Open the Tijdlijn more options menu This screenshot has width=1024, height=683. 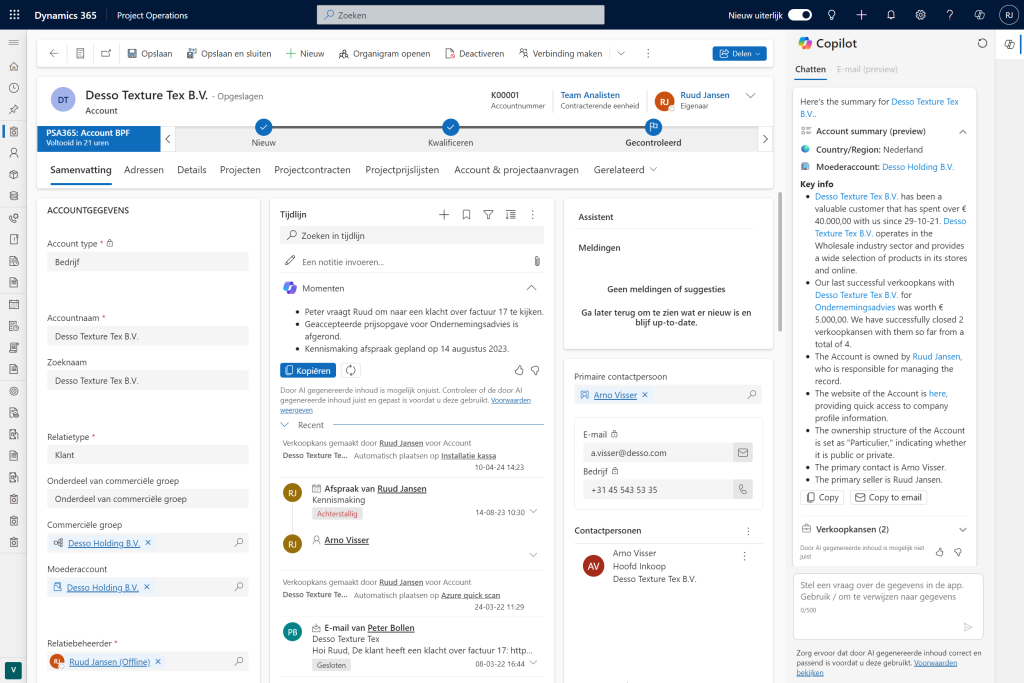click(532, 214)
